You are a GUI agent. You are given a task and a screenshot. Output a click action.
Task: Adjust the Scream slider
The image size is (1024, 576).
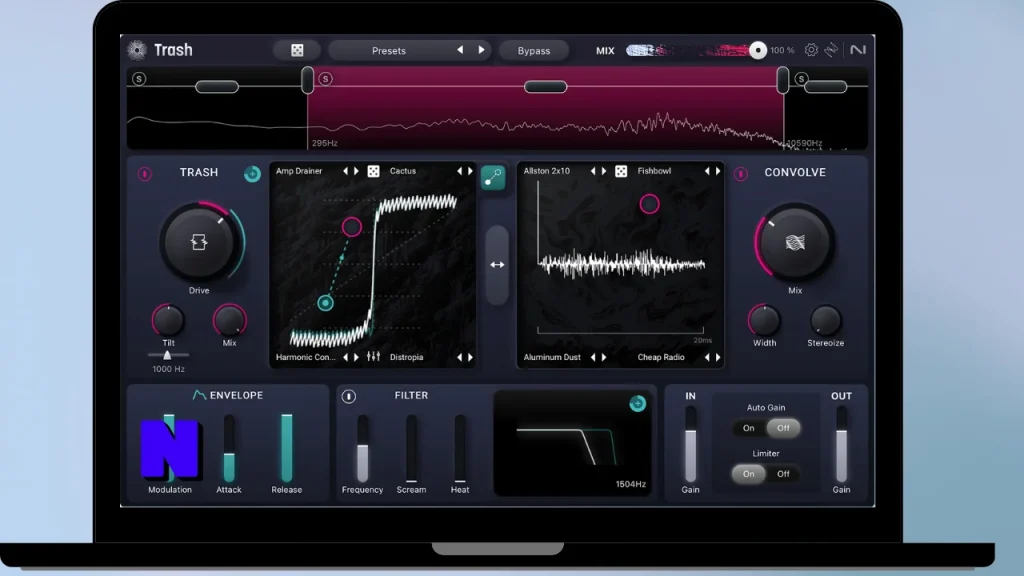click(411, 449)
